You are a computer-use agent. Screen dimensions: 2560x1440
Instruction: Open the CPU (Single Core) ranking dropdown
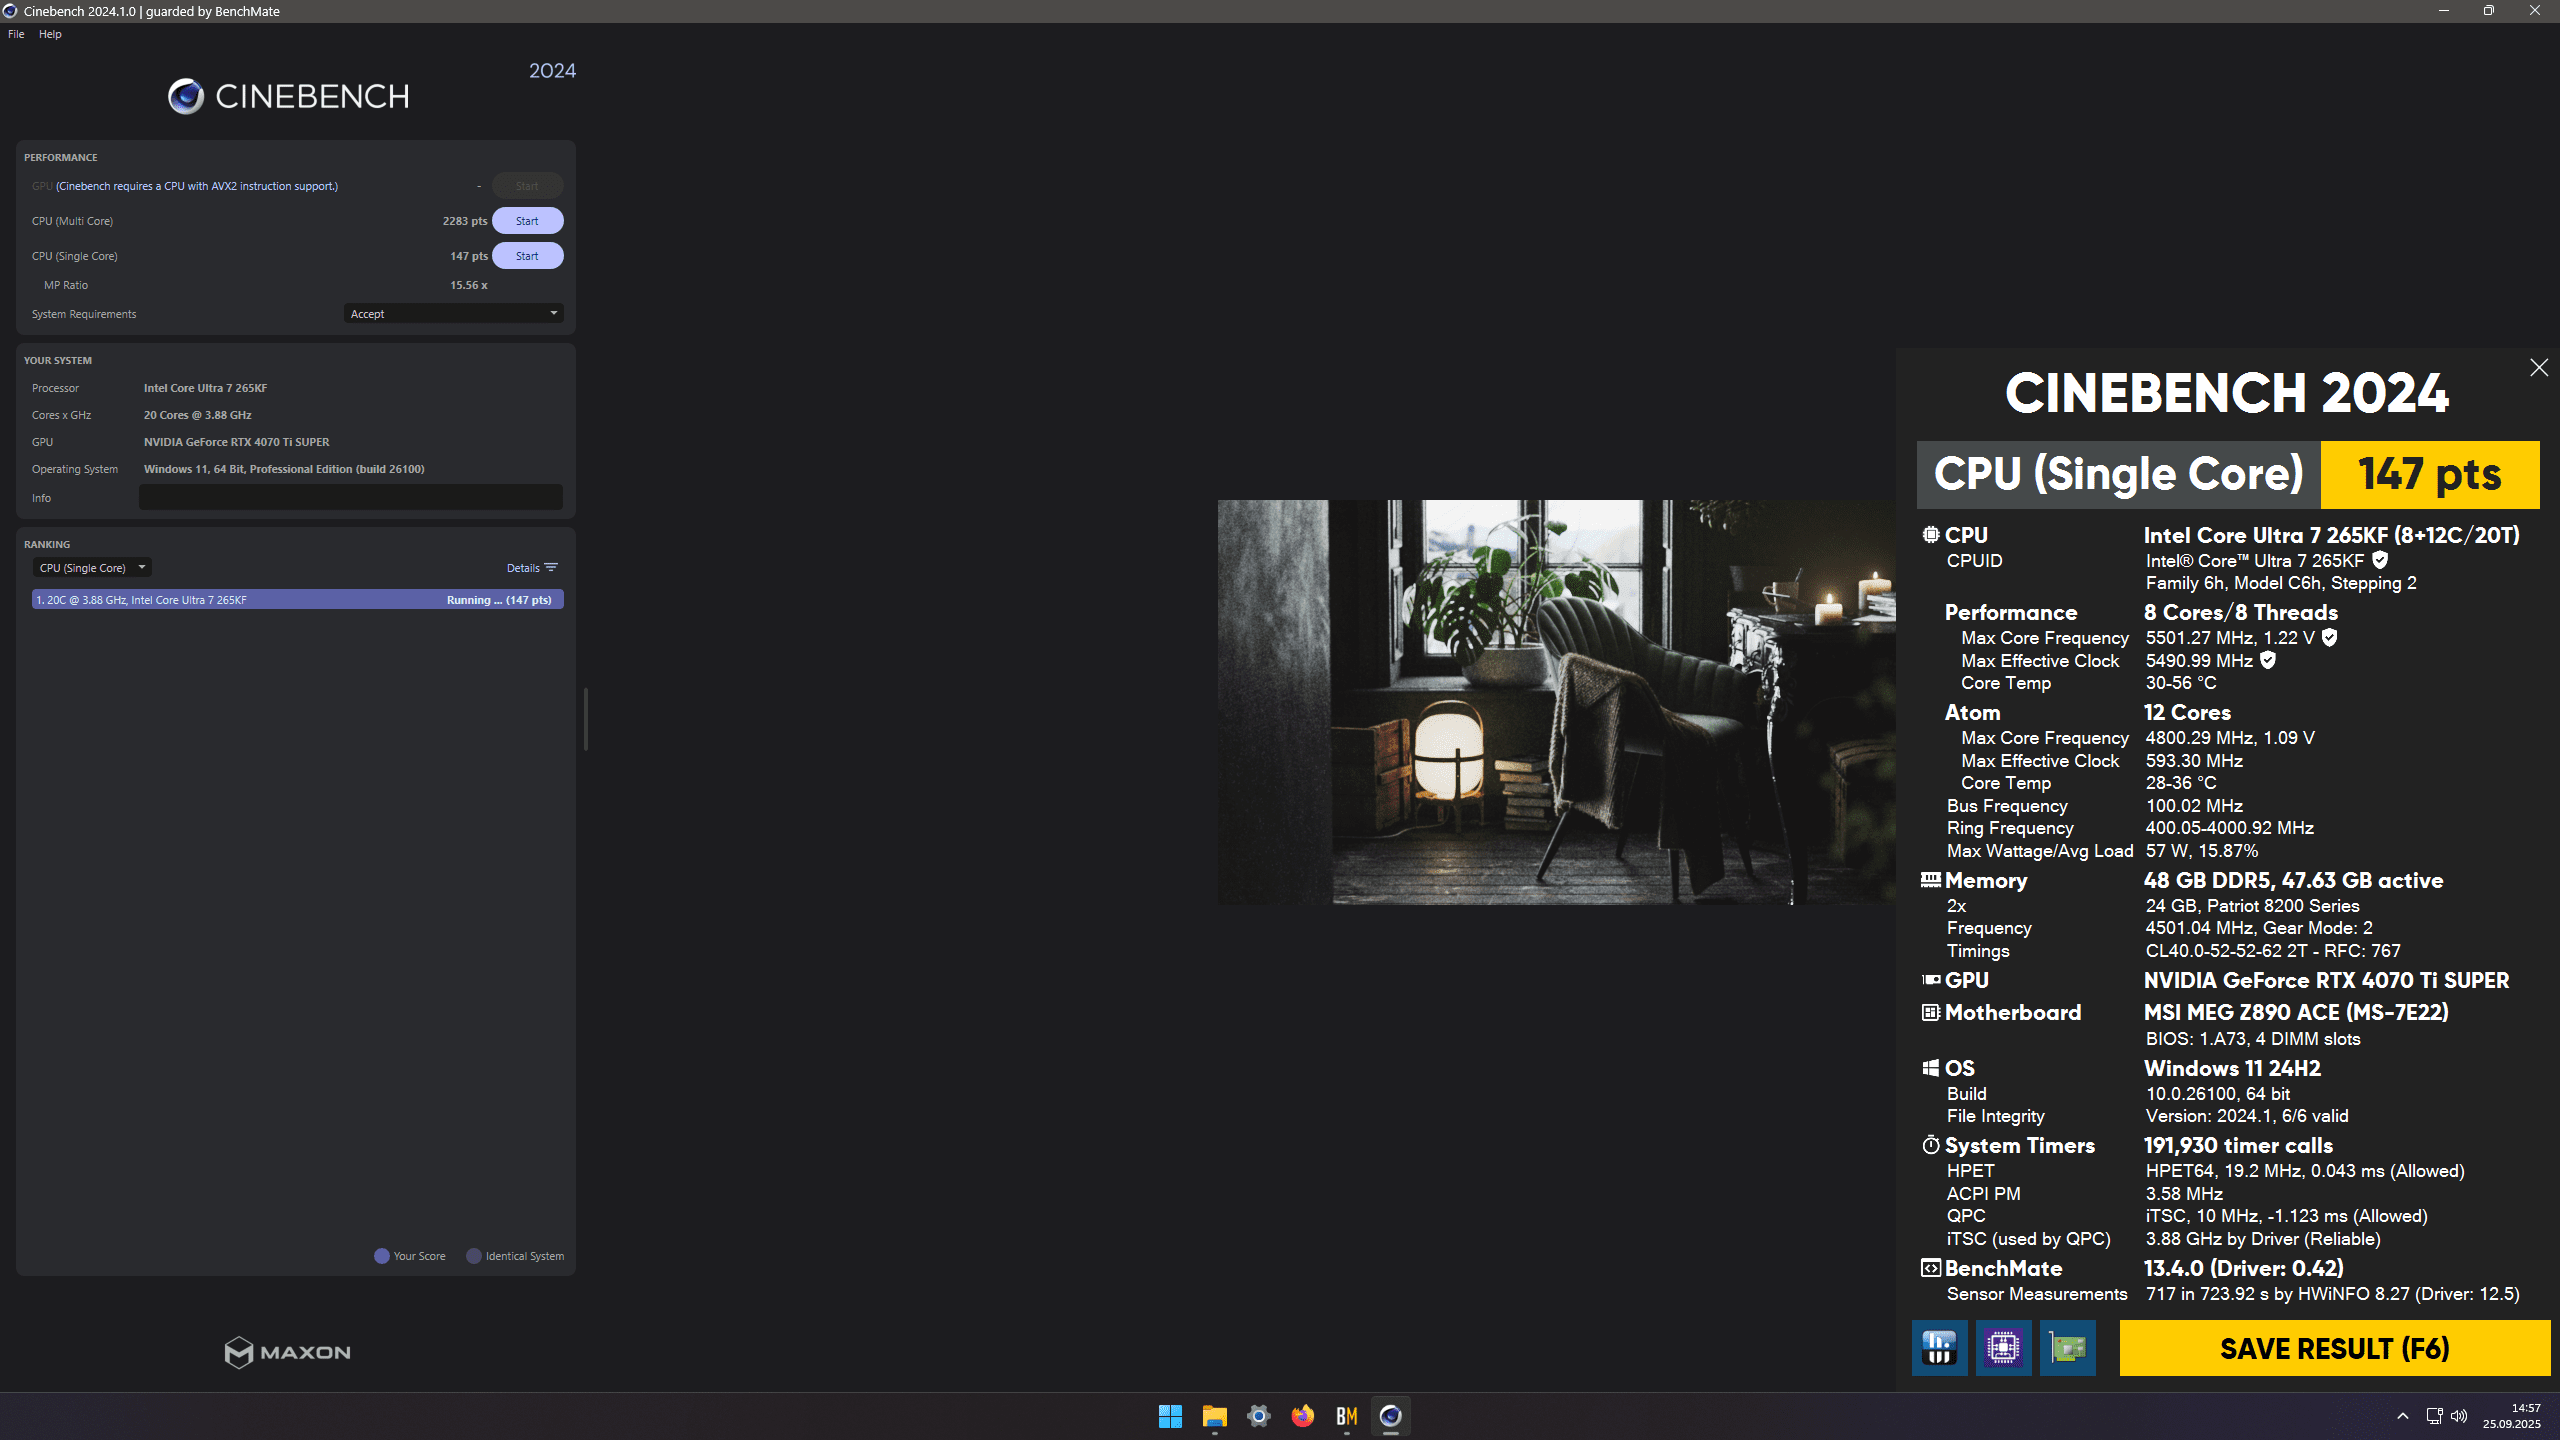pos(91,568)
